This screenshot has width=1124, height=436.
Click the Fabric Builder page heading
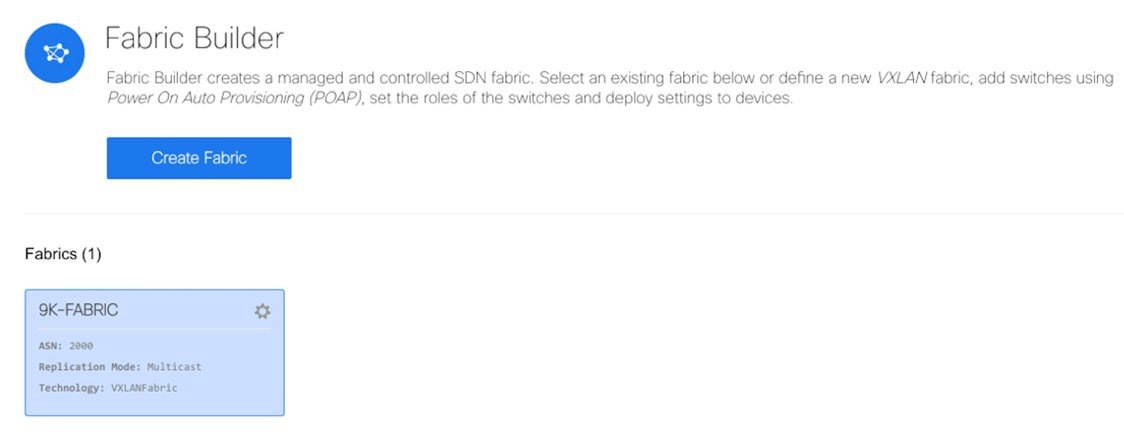tap(194, 38)
